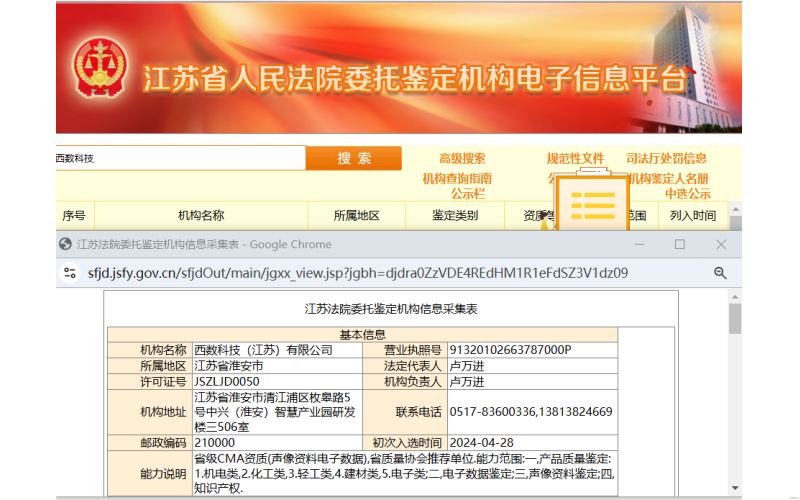Click the globe favicon in popup title bar

tap(66, 244)
